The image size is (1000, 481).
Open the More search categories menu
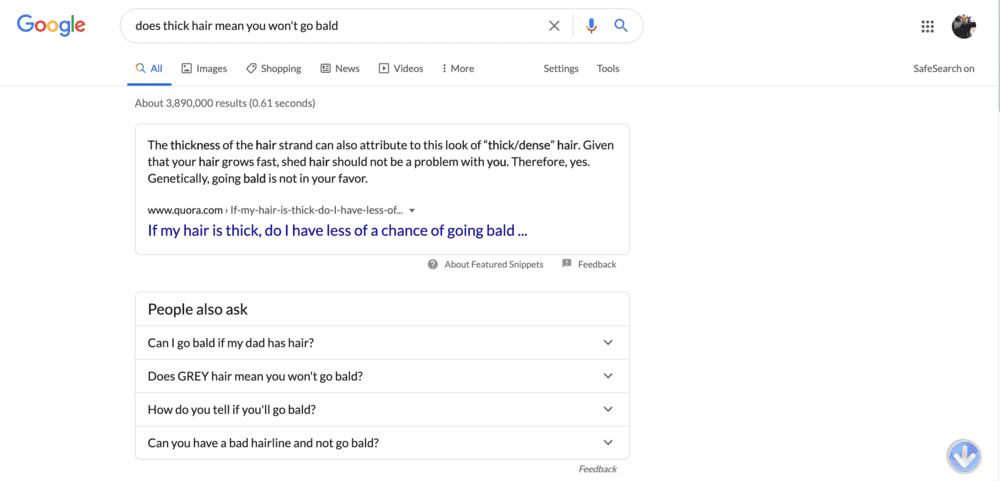pos(458,69)
